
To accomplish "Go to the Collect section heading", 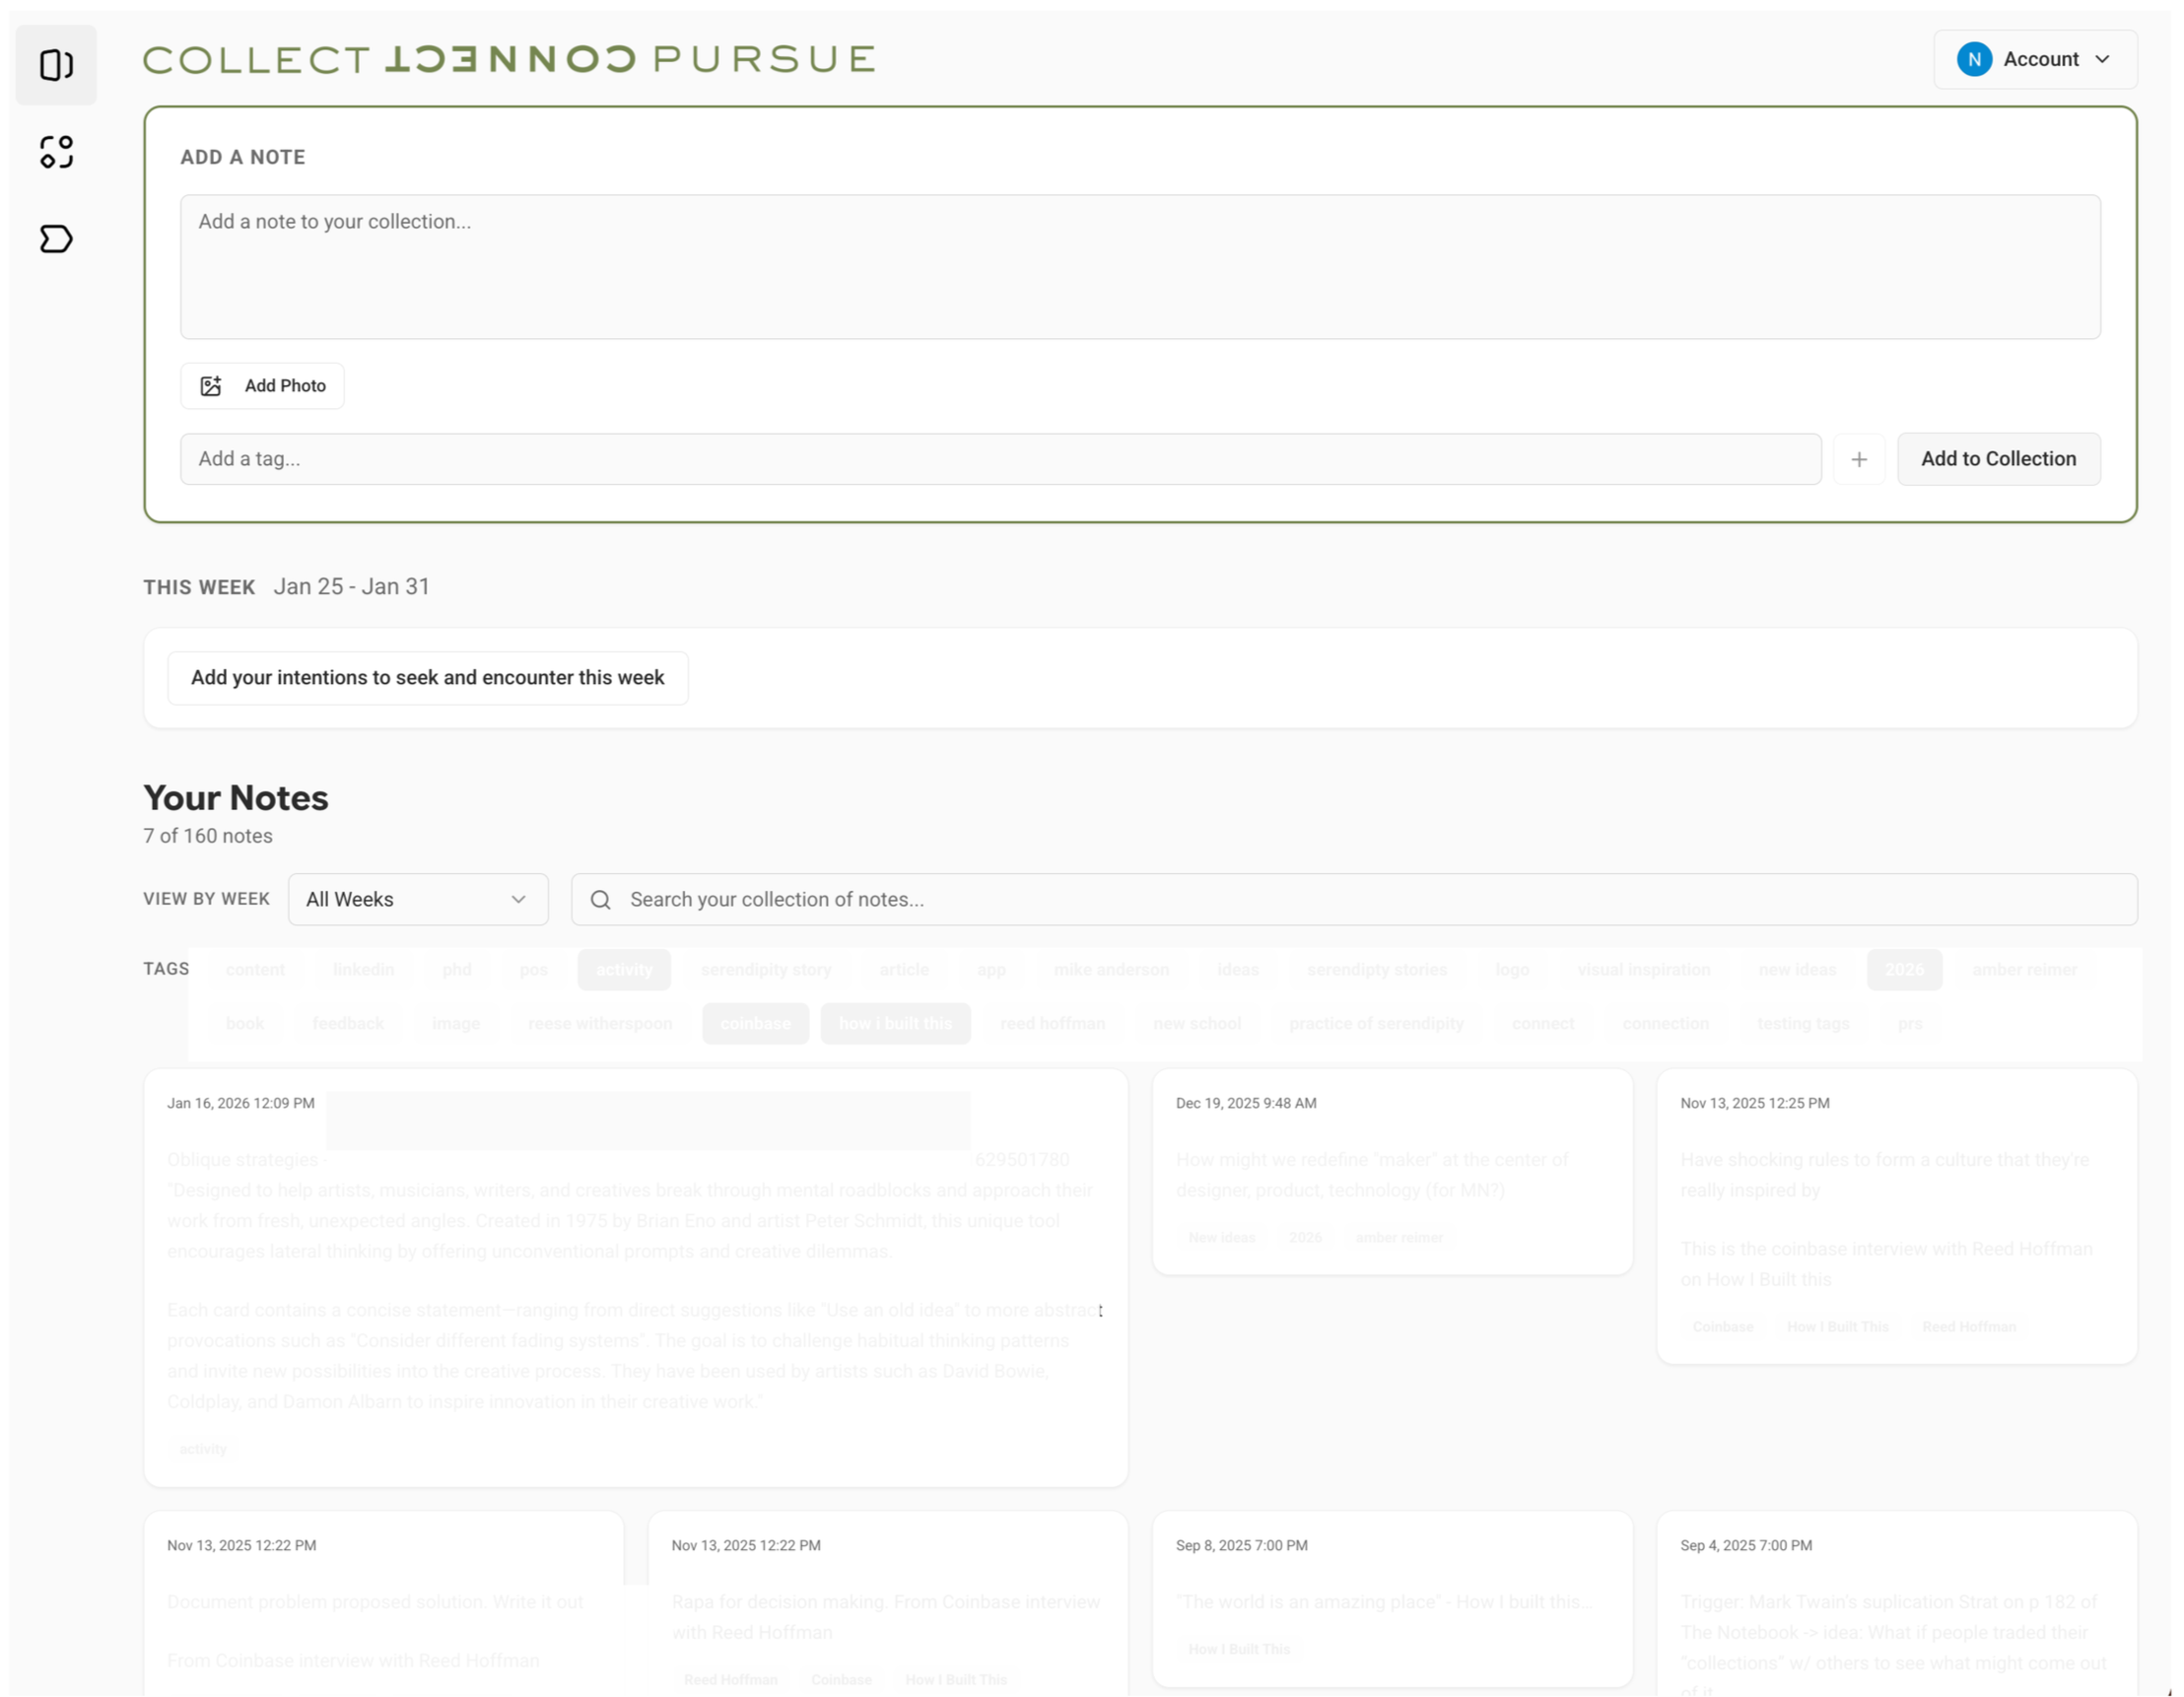I will click(256, 59).
